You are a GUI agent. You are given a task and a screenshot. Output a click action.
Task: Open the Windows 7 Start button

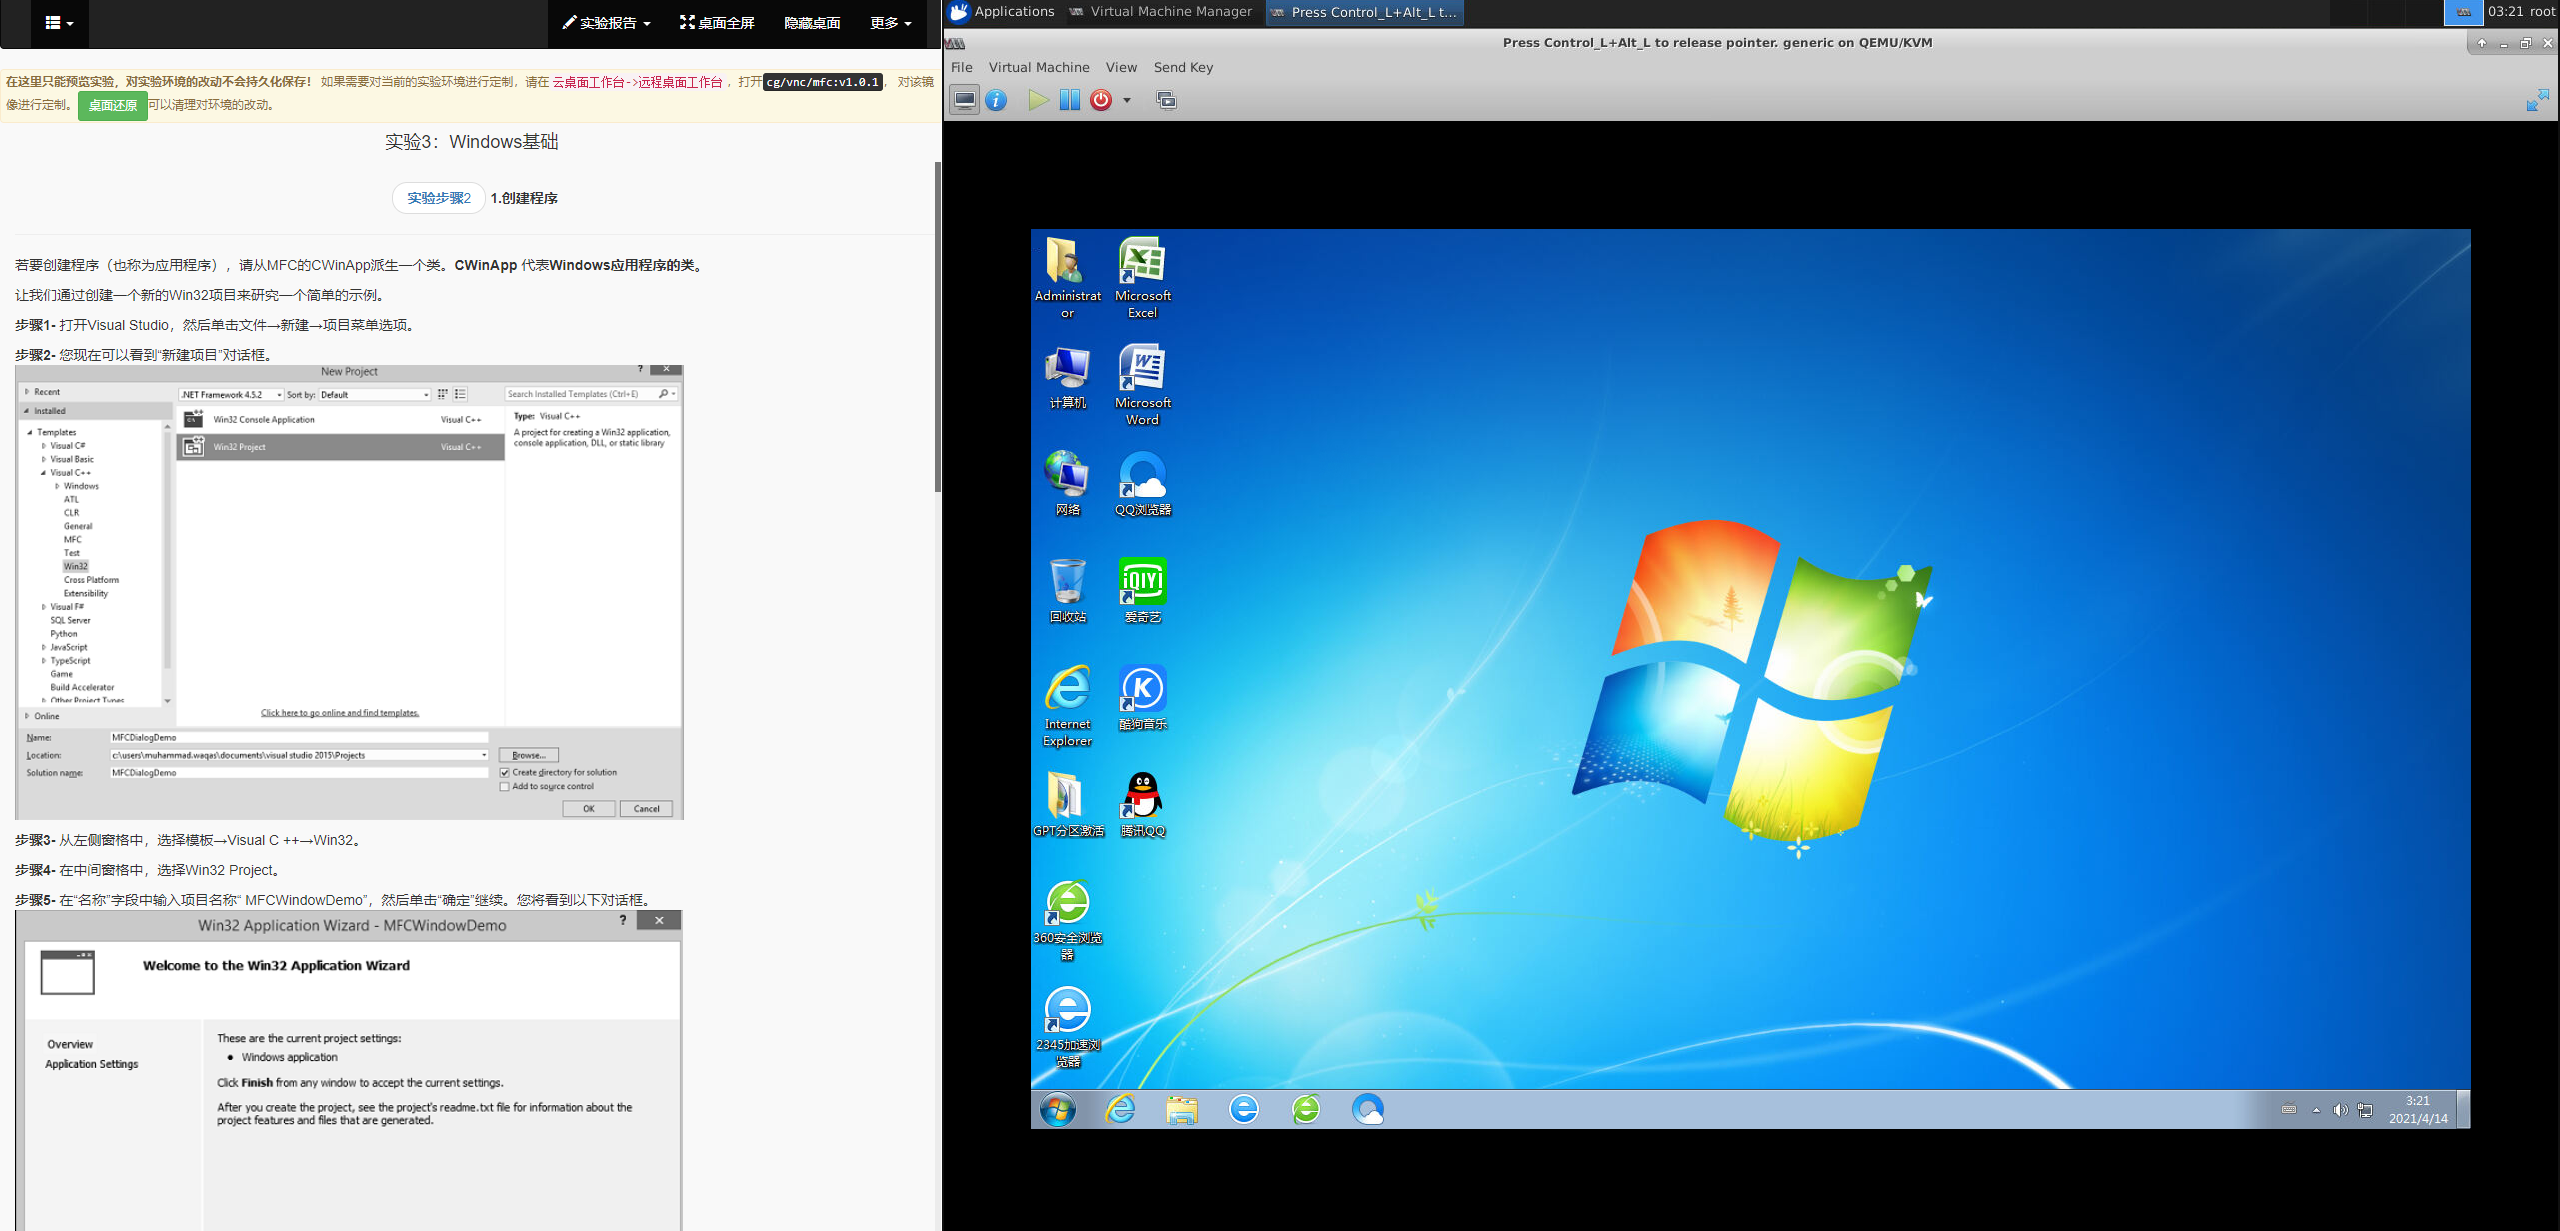click(x=1058, y=1109)
